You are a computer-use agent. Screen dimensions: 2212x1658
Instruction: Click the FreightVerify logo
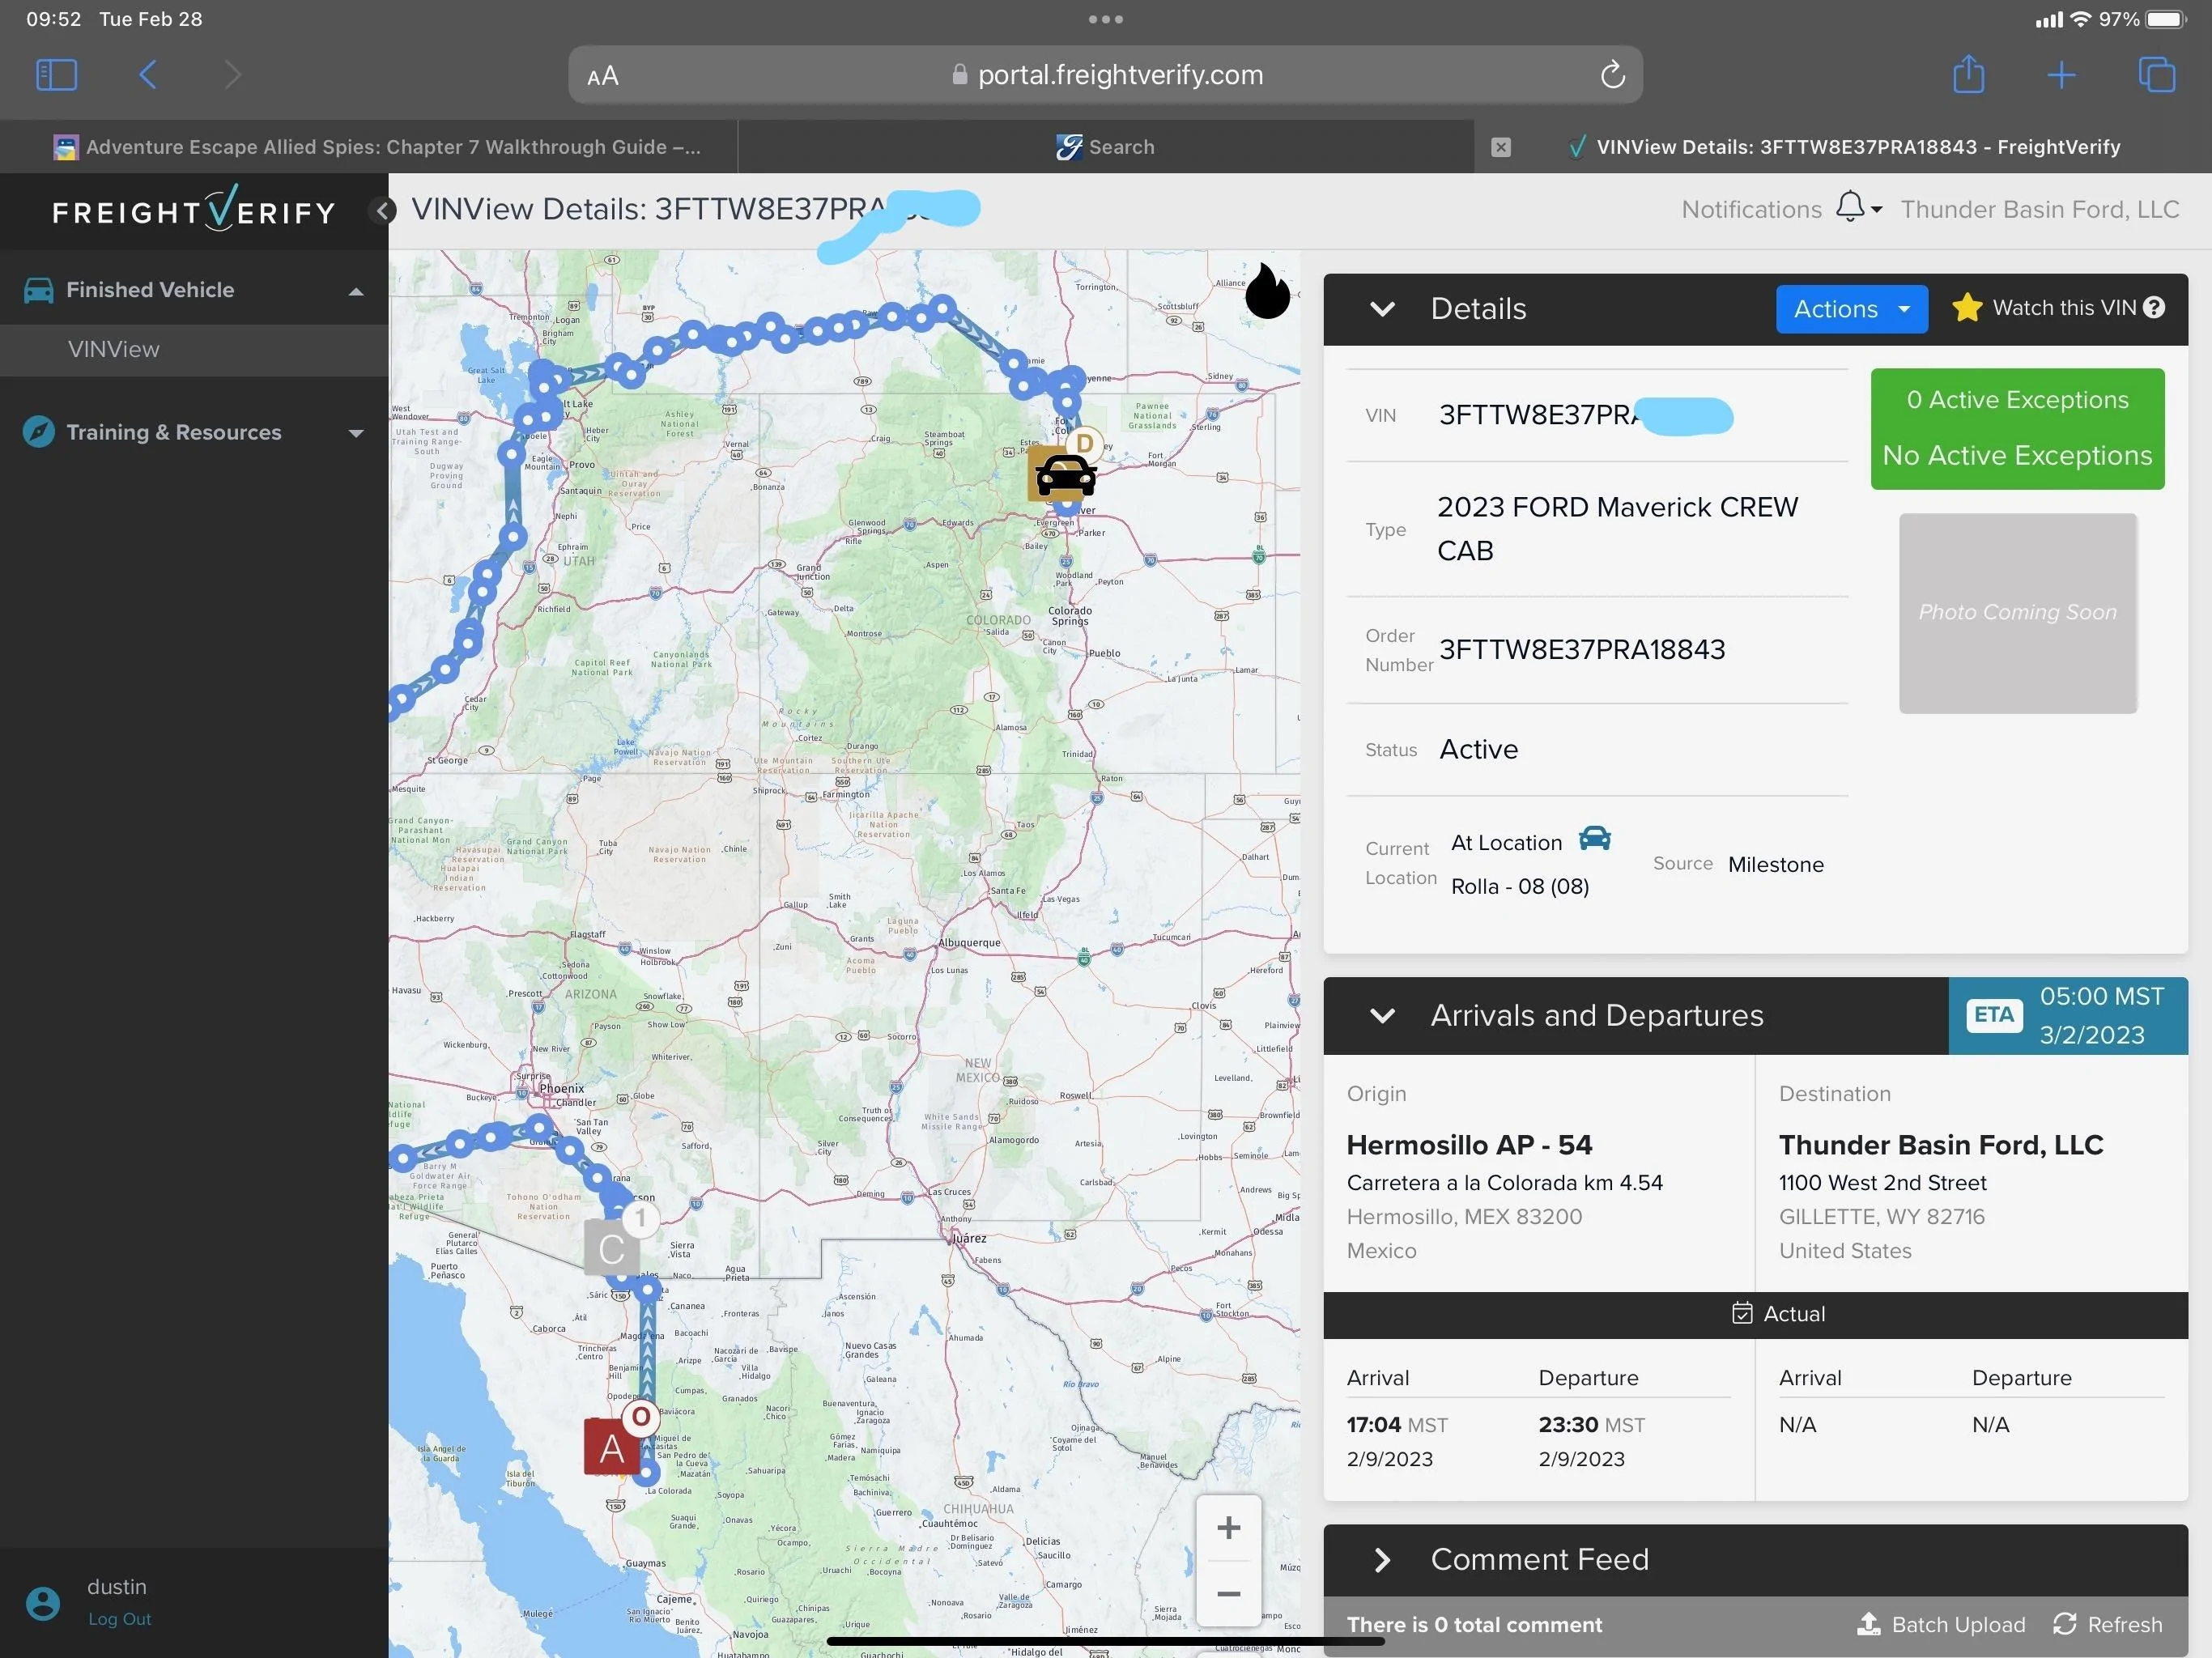point(194,209)
